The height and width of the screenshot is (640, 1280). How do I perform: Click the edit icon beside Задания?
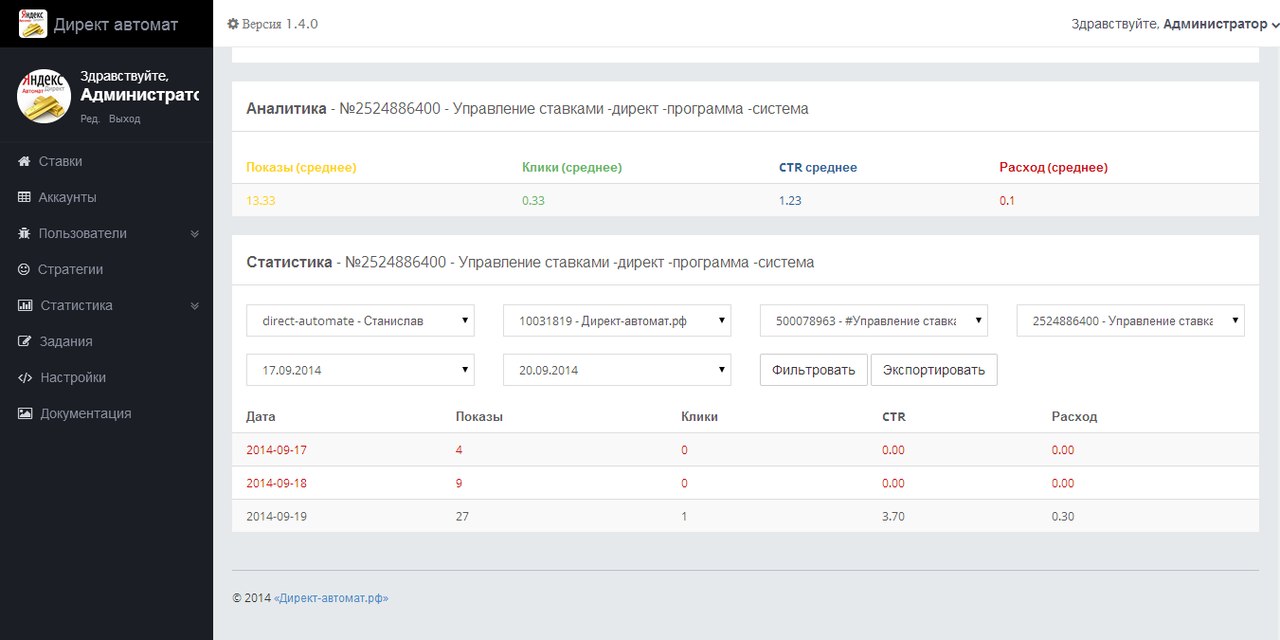click(24, 341)
